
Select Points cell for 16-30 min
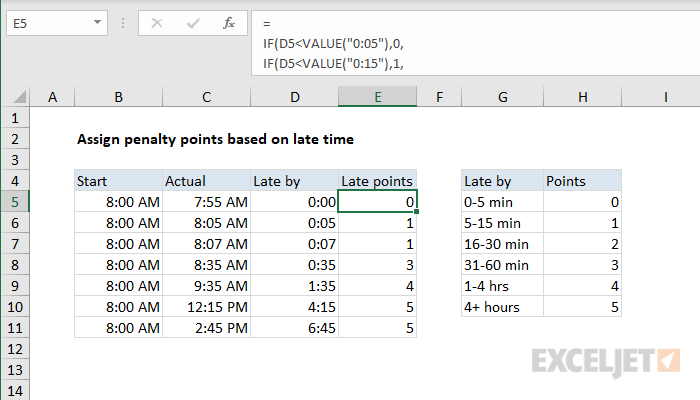[583, 244]
